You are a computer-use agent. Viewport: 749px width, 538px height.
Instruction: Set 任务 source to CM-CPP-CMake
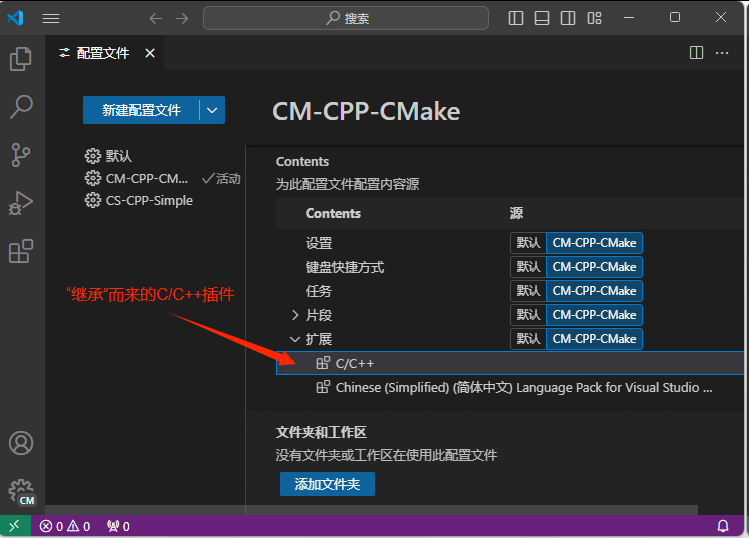click(594, 291)
